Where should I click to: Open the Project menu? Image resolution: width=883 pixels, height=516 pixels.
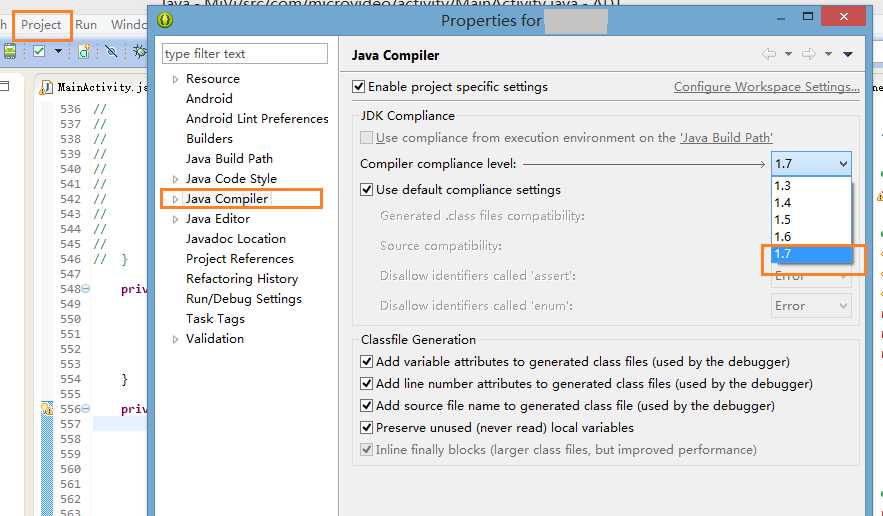(41, 25)
